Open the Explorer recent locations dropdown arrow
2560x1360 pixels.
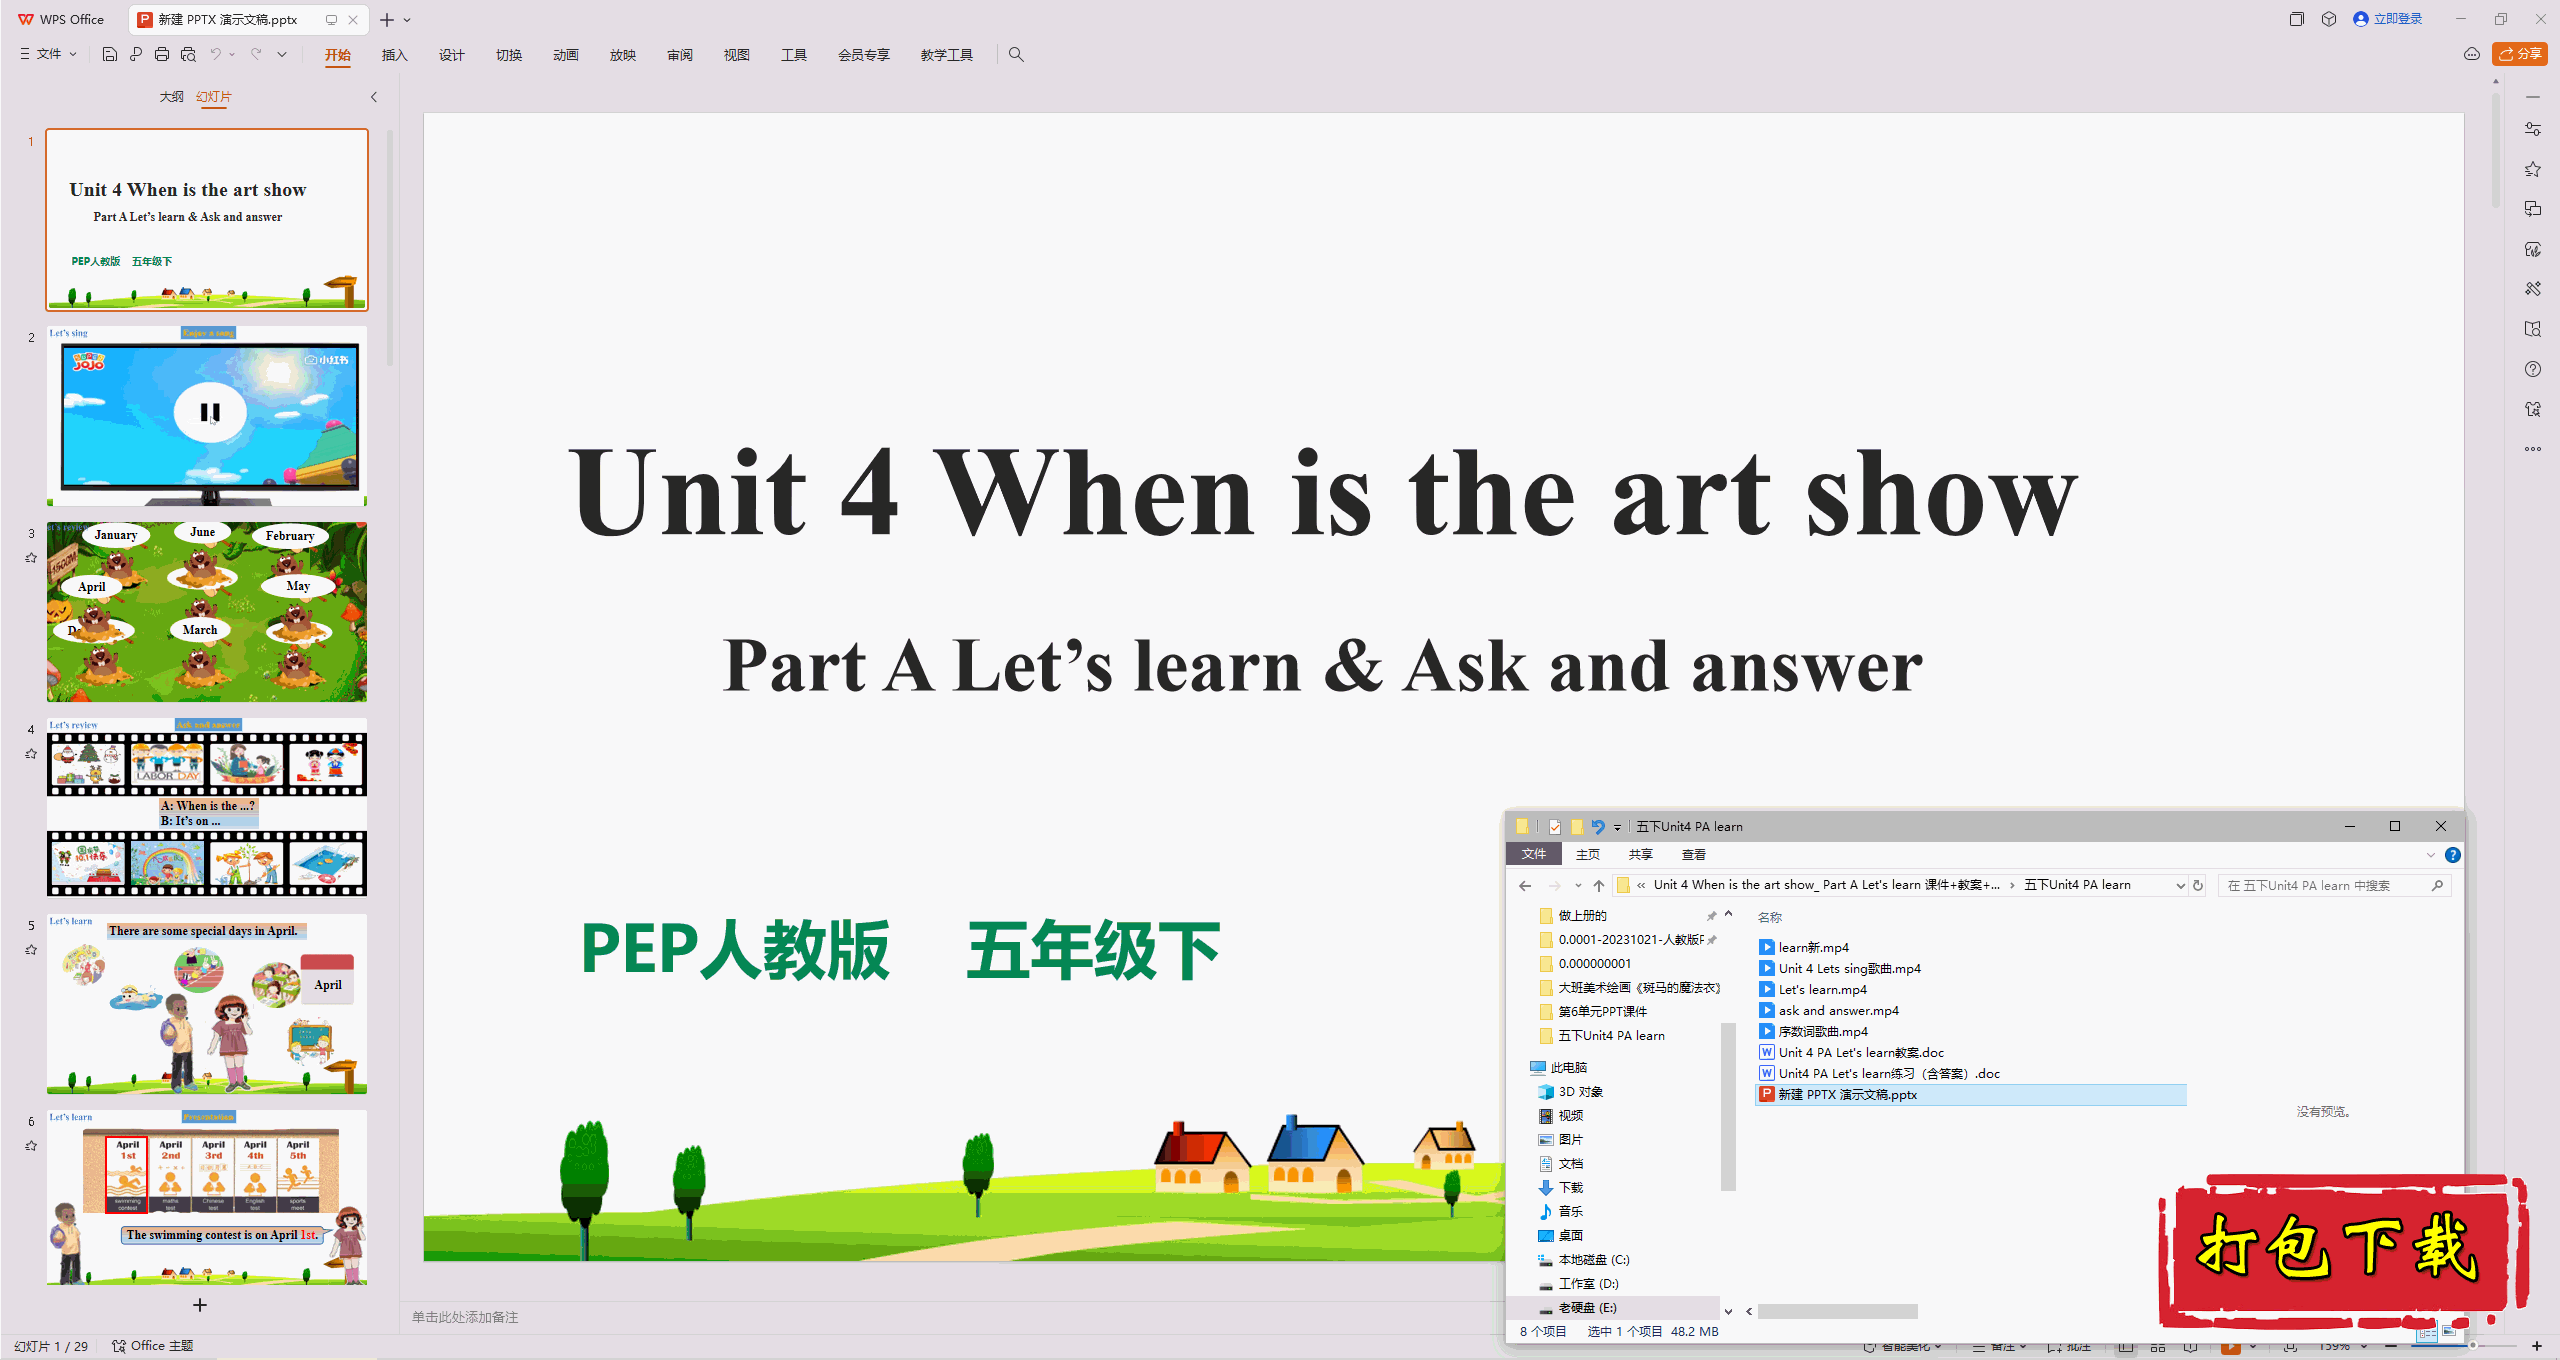1578,885
